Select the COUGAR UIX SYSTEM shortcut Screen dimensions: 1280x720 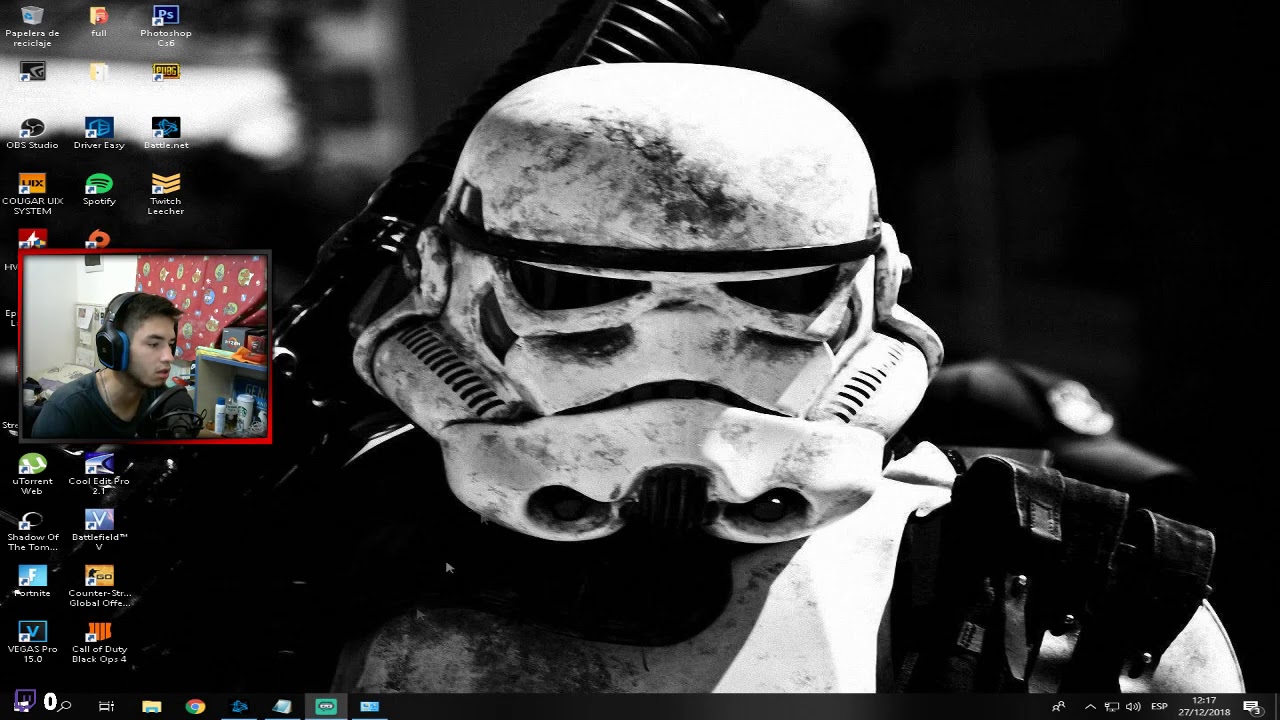[x=32, y=194]
